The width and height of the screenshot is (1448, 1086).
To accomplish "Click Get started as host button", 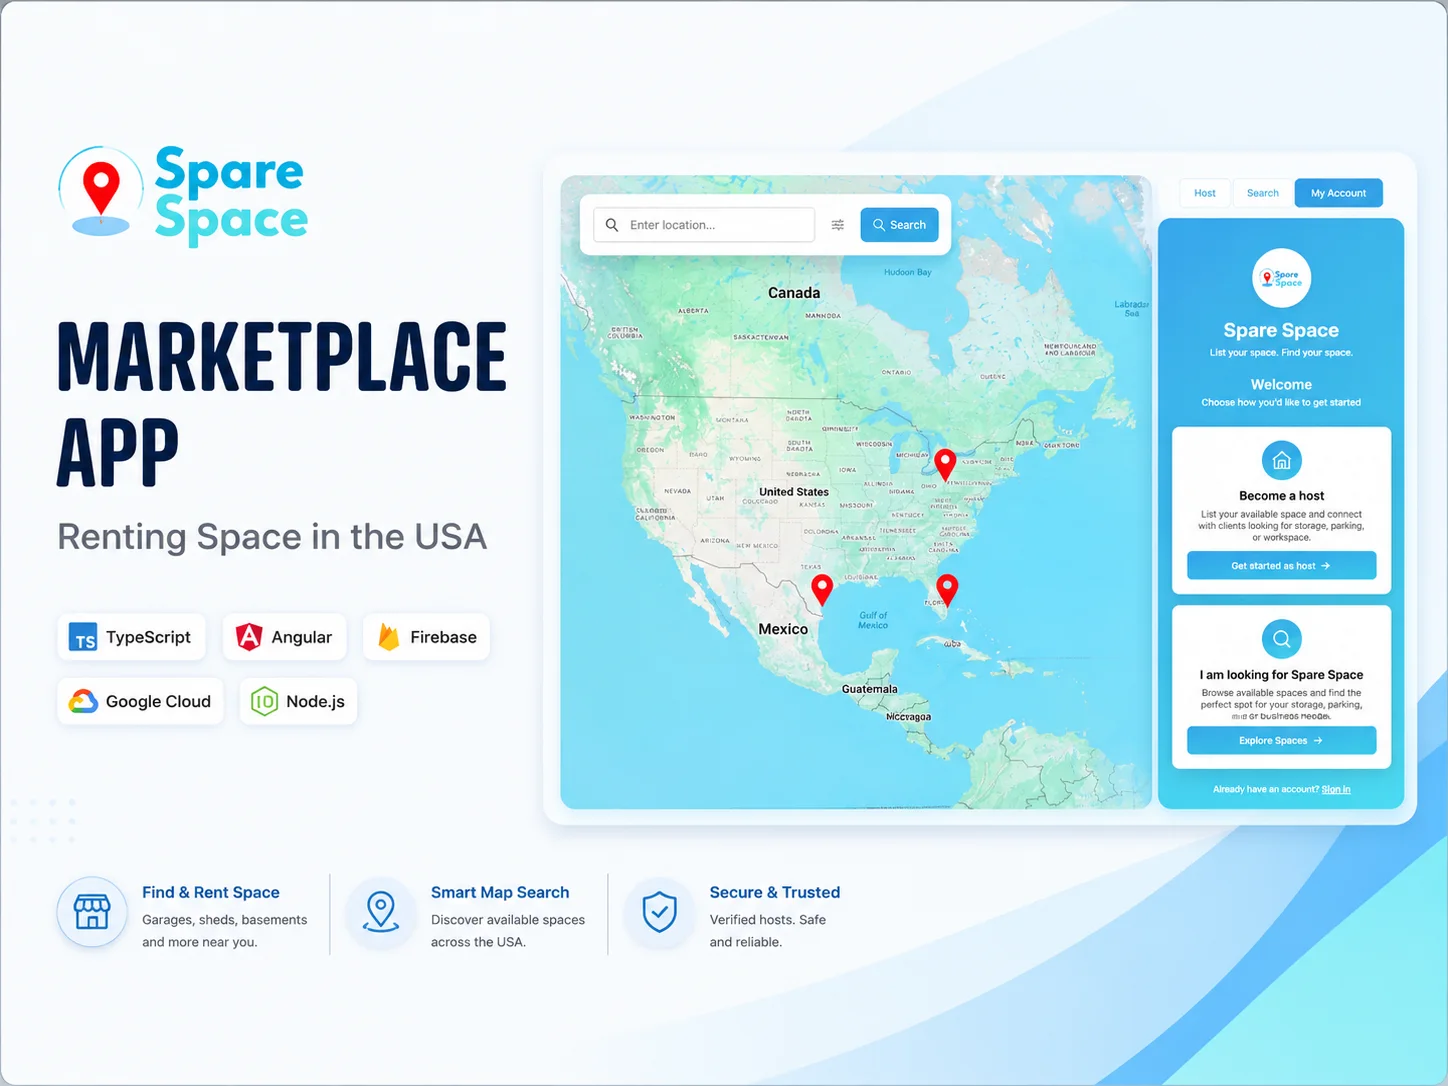I will click(1281, 566).
